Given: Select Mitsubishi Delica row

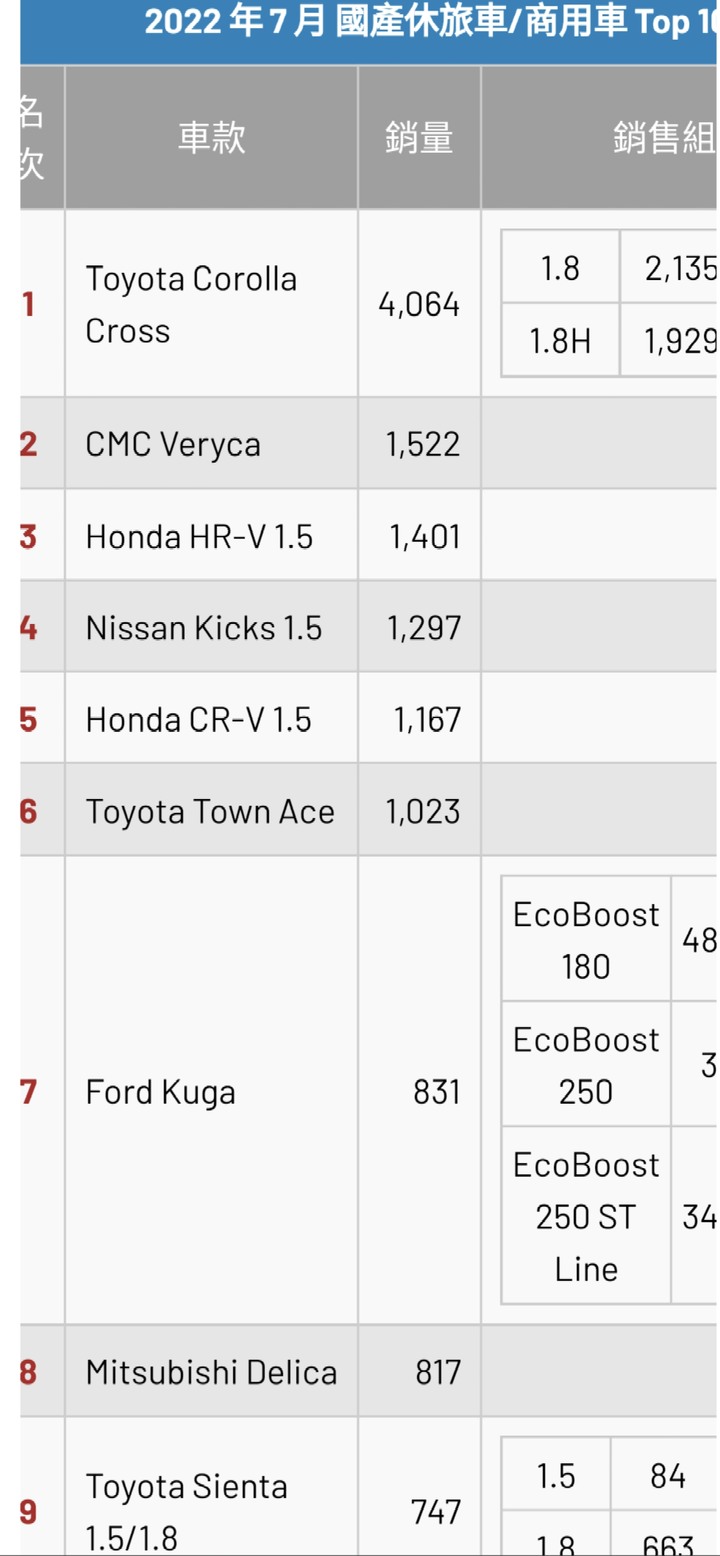Looking at the screenshot, I should pyautogui.click(x=368, y=1371).
